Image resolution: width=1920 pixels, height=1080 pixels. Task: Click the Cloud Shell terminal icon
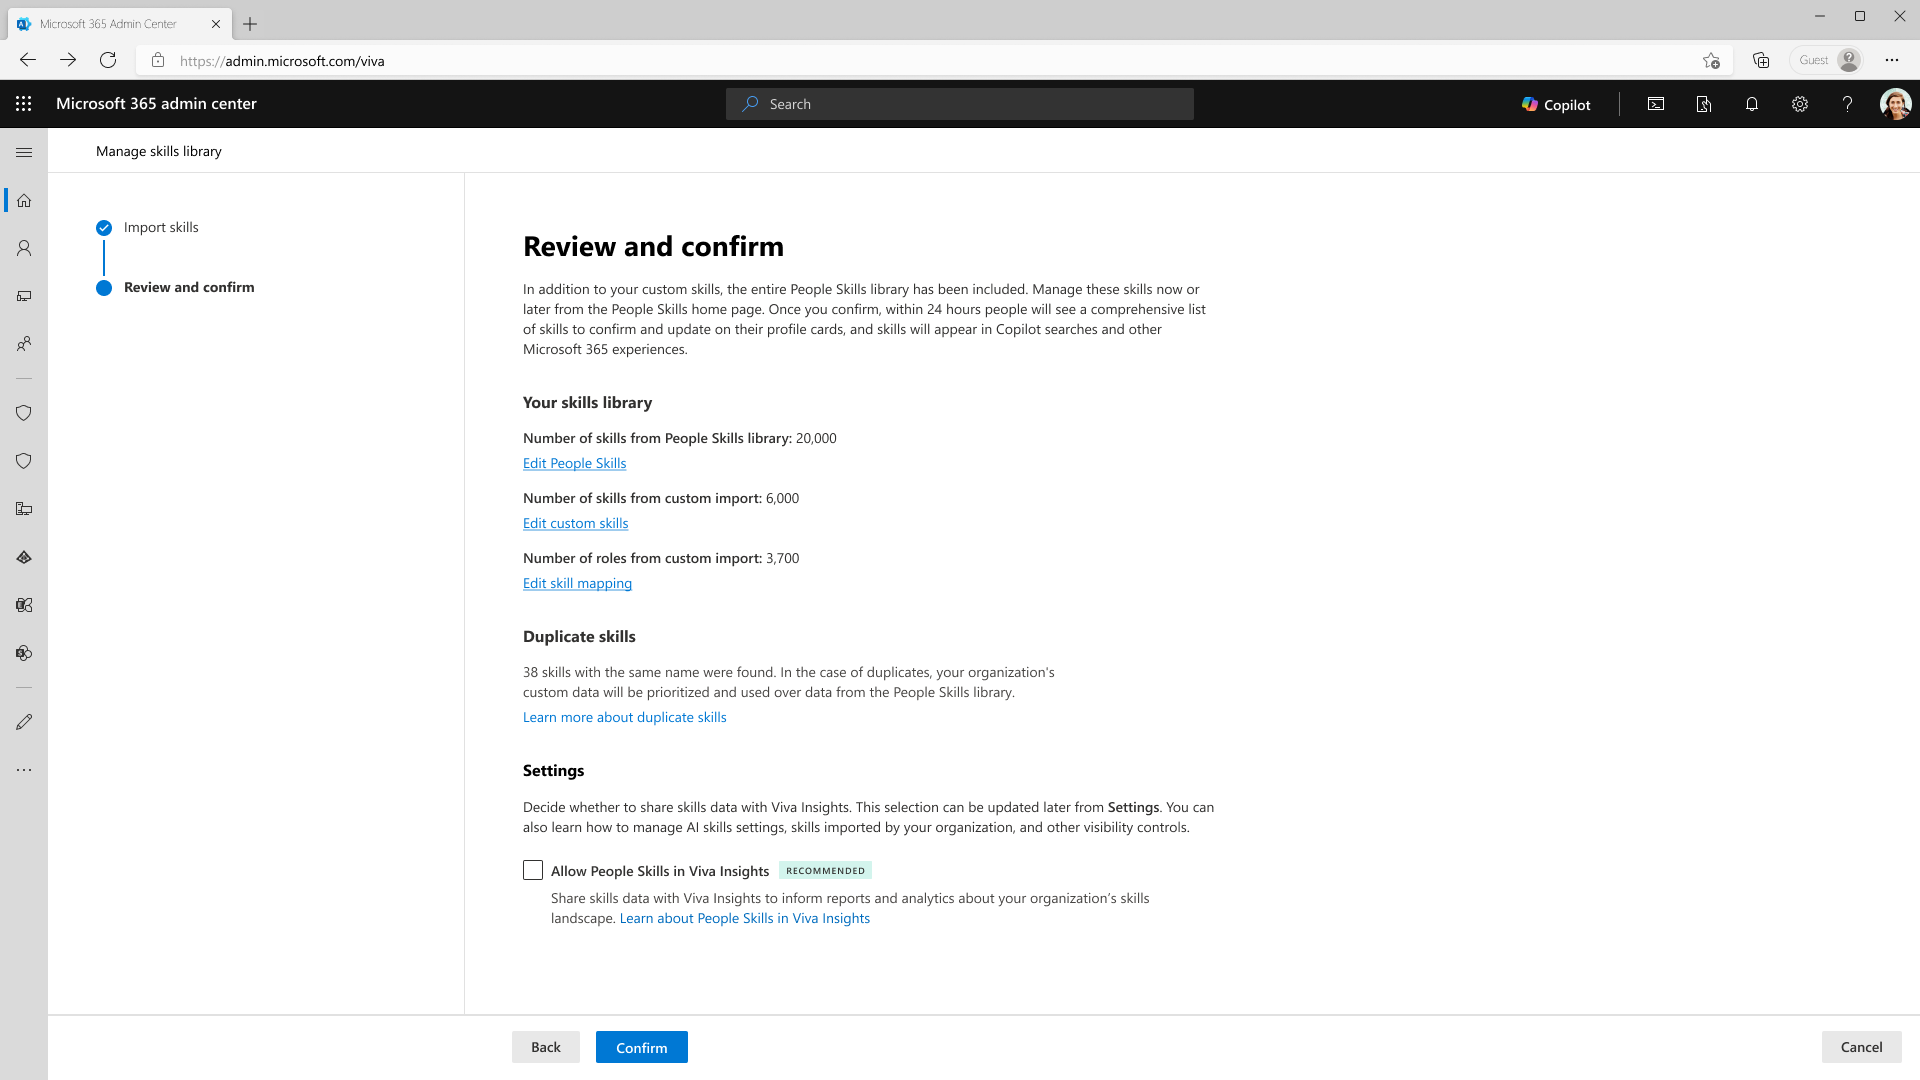point(1656,104)
